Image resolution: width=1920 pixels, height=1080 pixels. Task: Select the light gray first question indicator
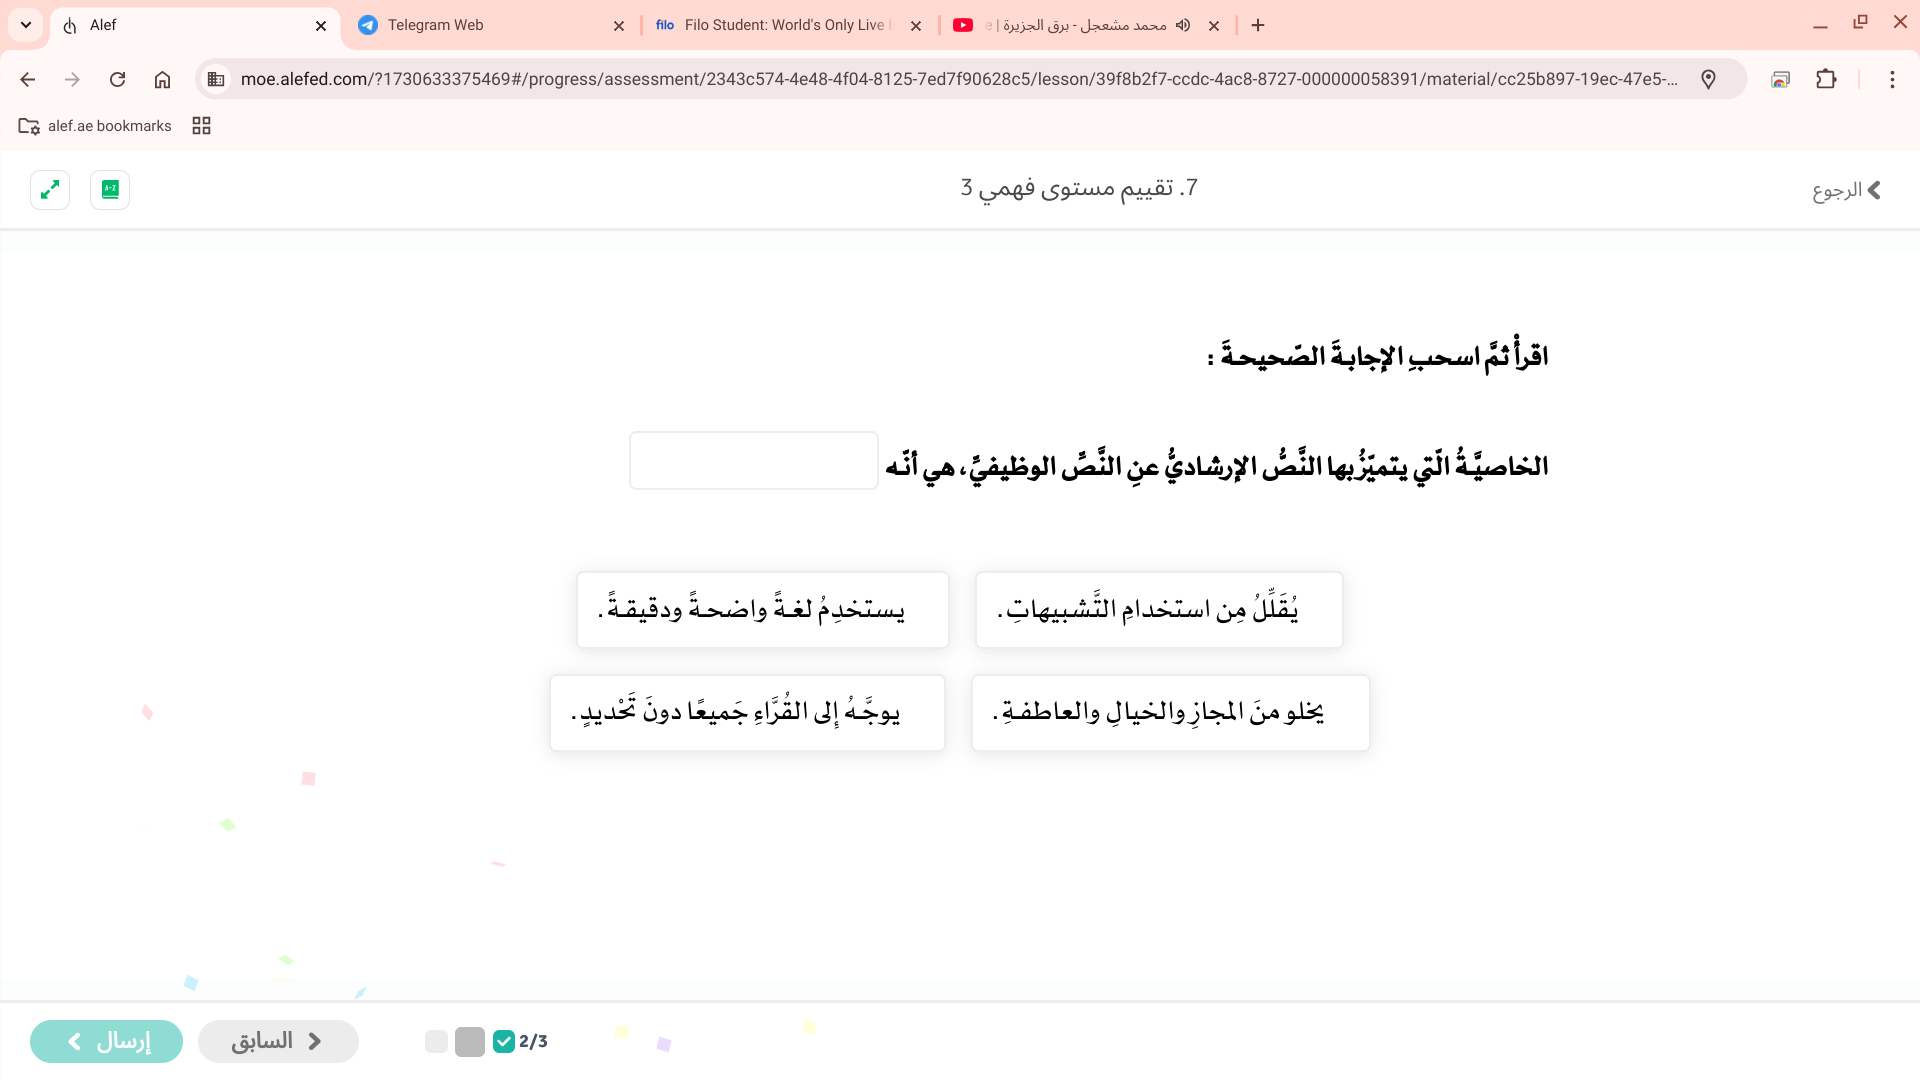click(x=436, y=1041)
